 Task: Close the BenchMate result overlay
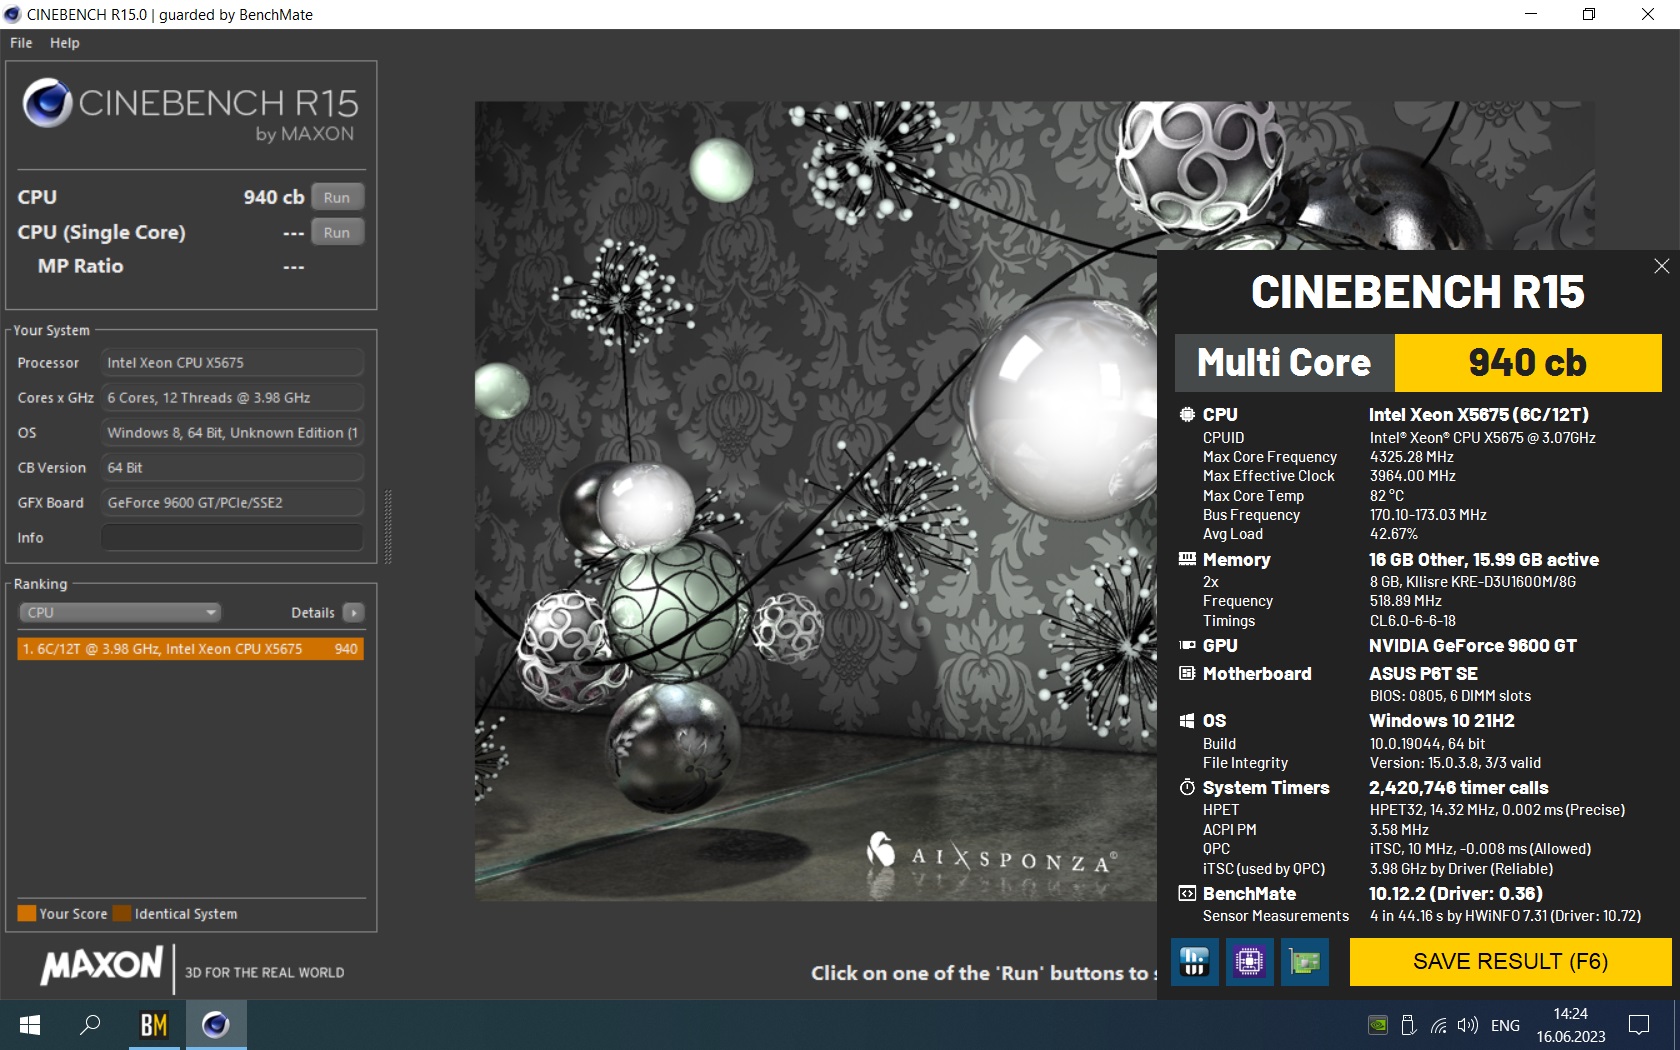point(1661,266)
